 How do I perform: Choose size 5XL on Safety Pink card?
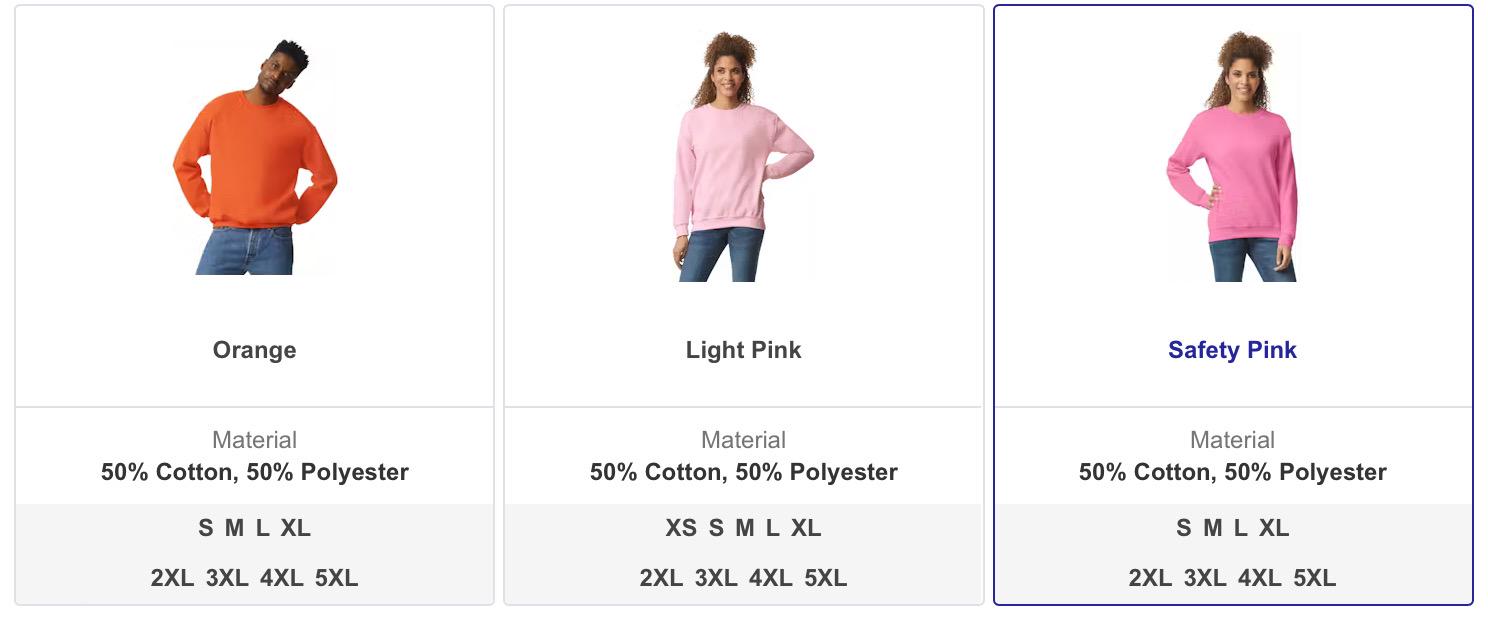tap(1314, 578)
